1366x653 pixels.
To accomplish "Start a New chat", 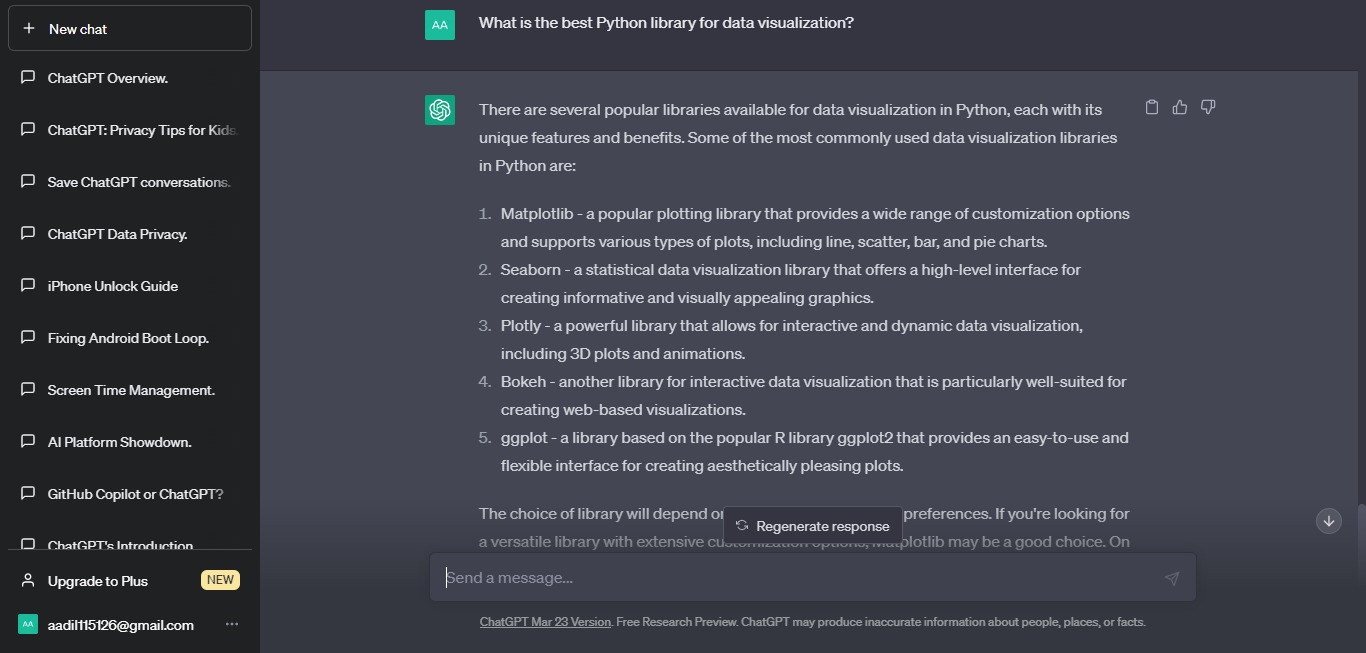I will pyautogui.click(x=130, y=29).
